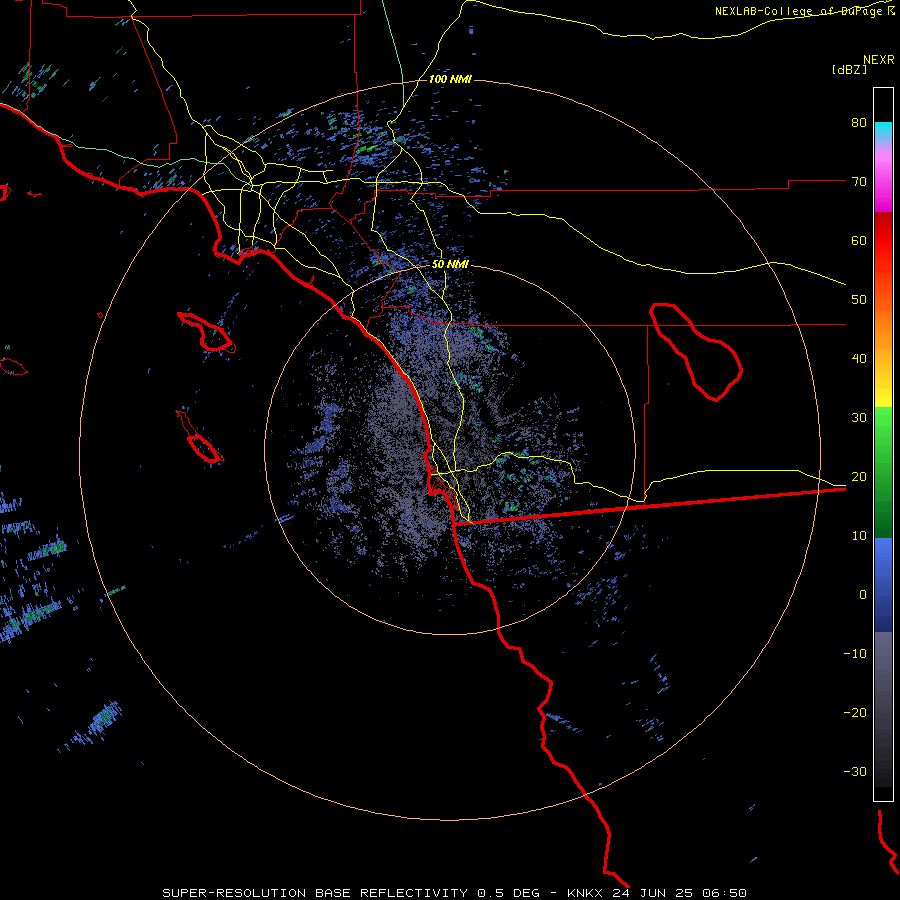900x900 pixels.
Task: Click the 10 value on dBZ scale
Action: pyautogui.click(x=859, y=536)
